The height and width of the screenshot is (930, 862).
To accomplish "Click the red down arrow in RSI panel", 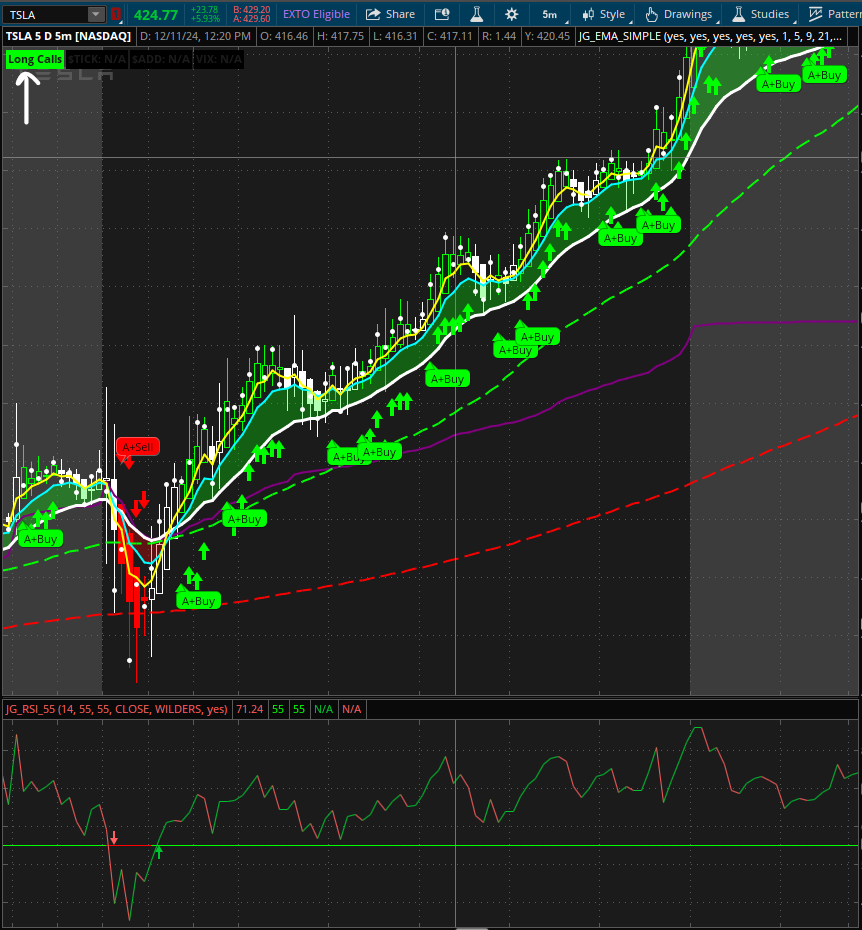I will point(114,838).
